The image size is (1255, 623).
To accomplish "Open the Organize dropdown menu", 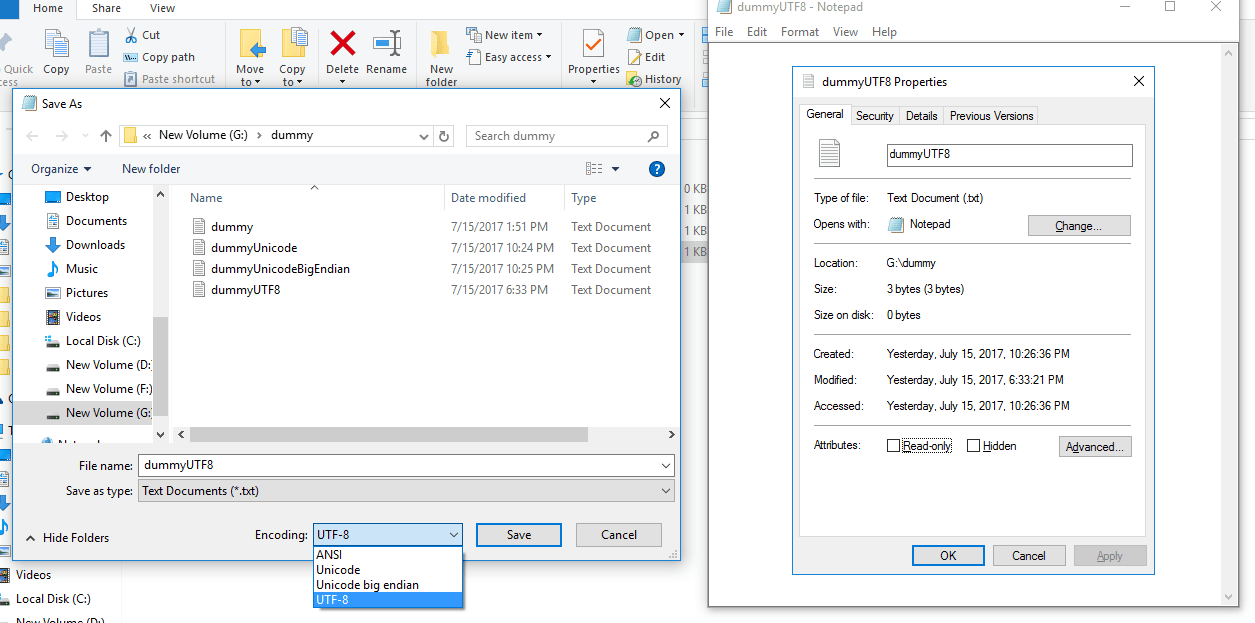I will point(61,169).
